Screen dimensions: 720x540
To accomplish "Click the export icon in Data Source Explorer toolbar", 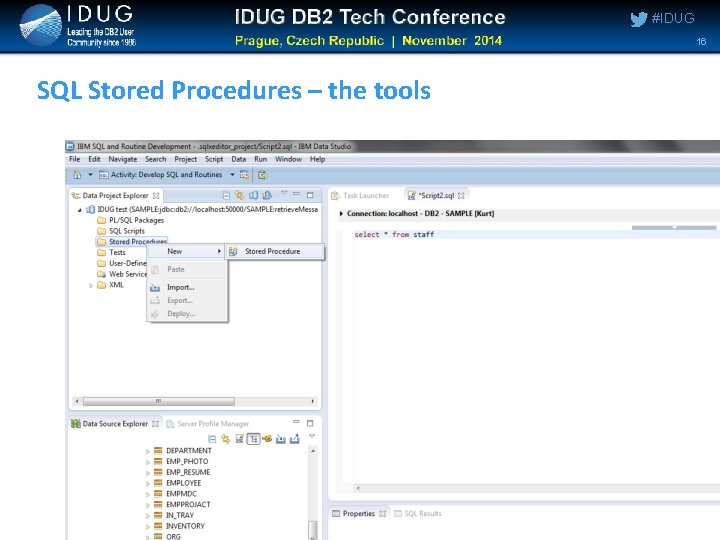I will click(294, 439).
